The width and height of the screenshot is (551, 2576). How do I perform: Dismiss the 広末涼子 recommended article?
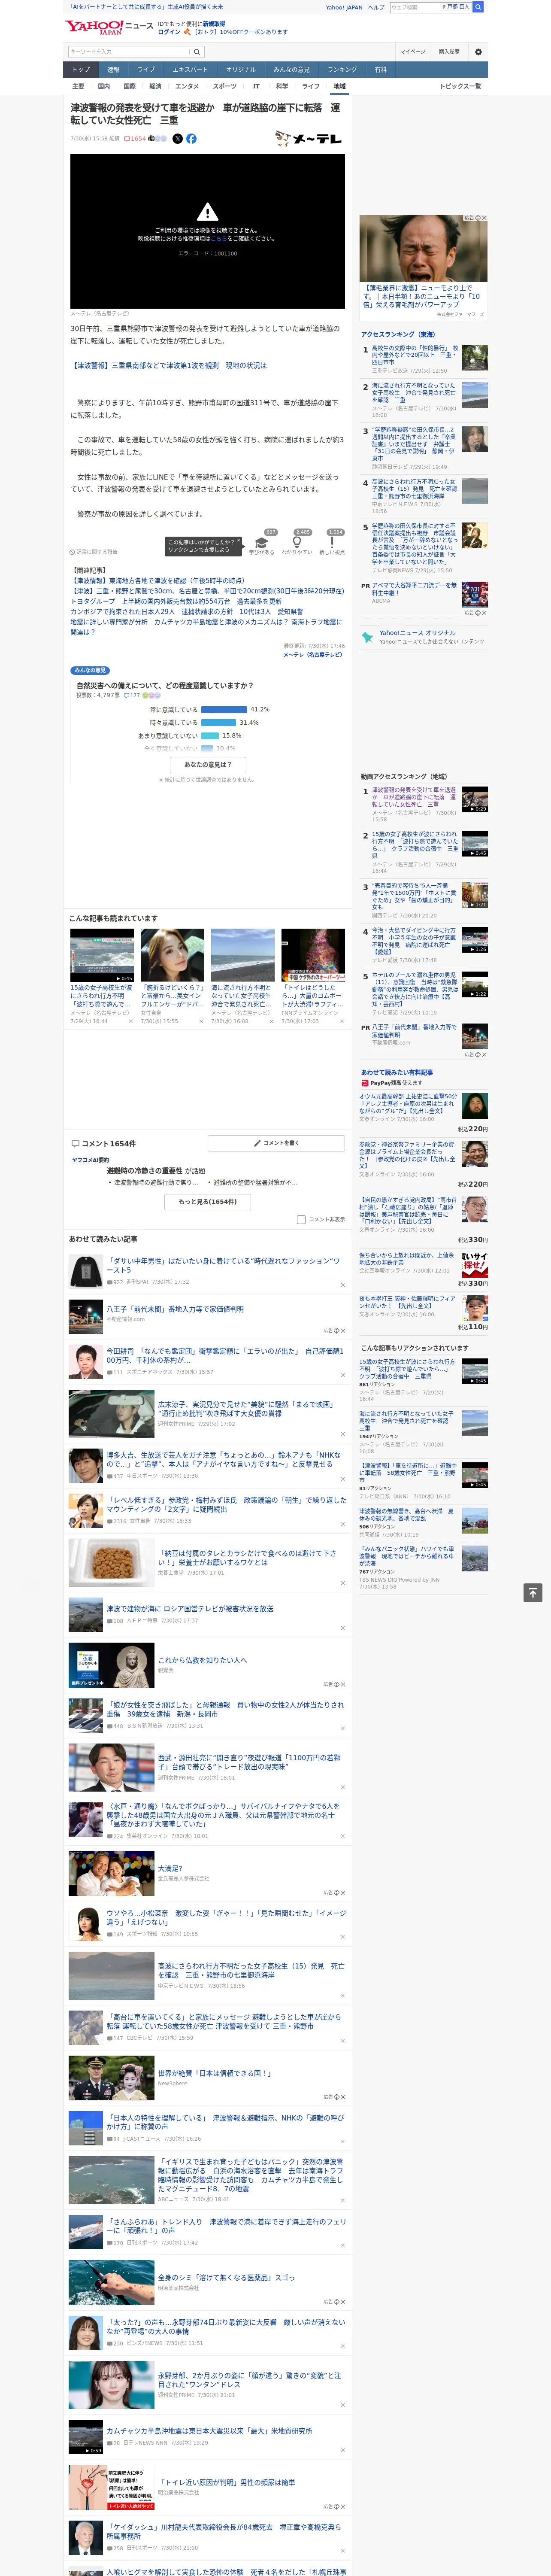point(342,1433)
